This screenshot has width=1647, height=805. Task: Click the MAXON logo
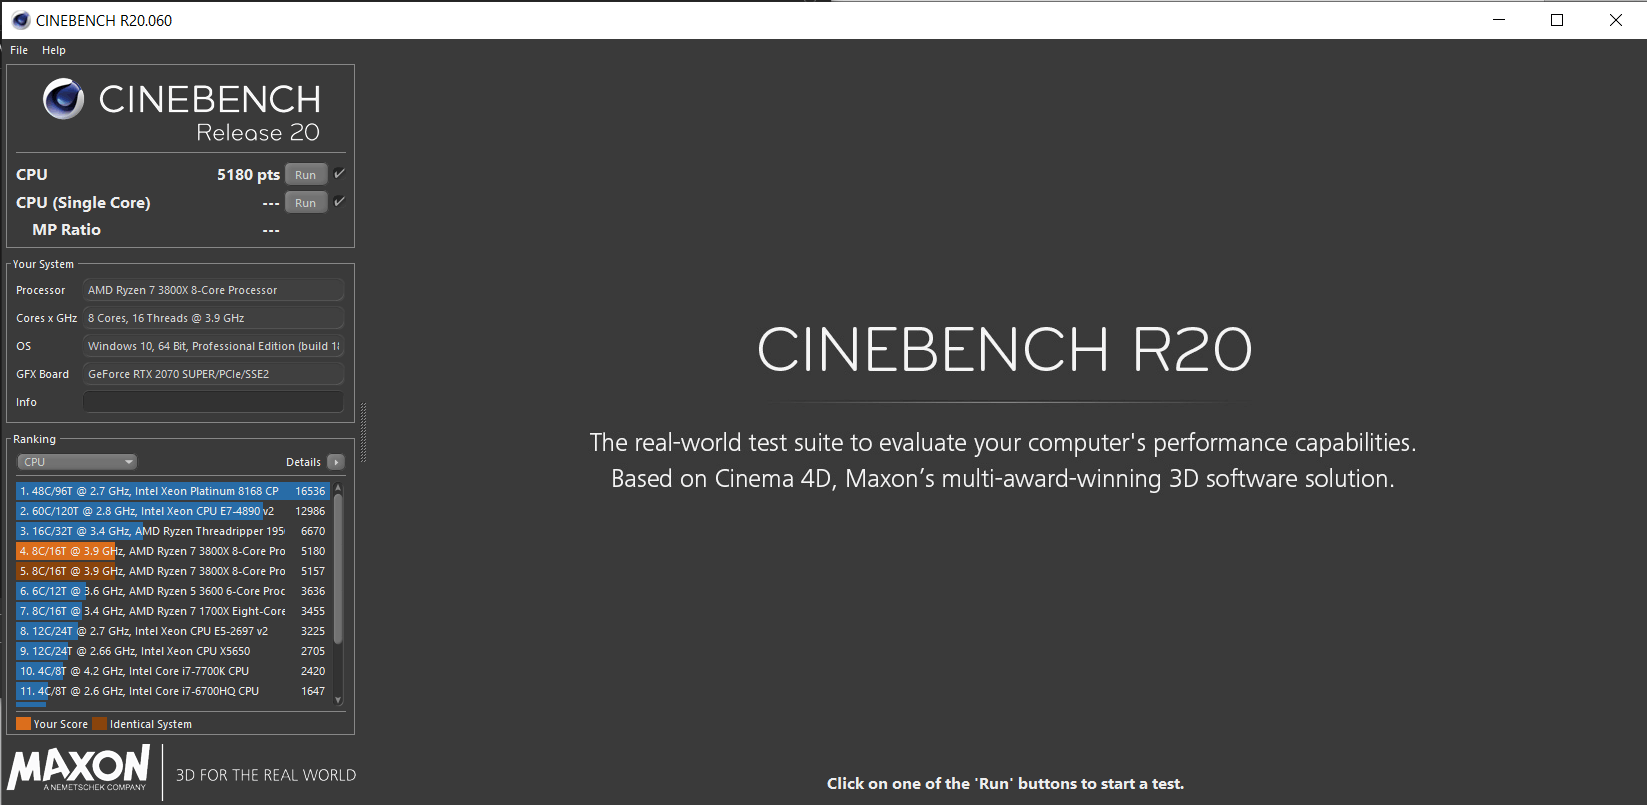pos(79,770)
